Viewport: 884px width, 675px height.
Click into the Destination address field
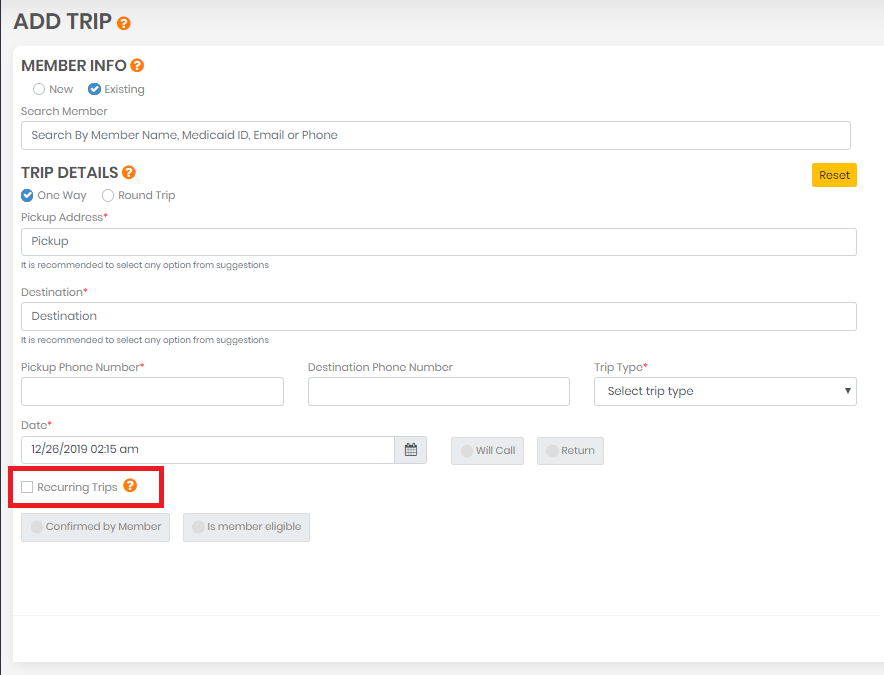click(x=439, y=316)
